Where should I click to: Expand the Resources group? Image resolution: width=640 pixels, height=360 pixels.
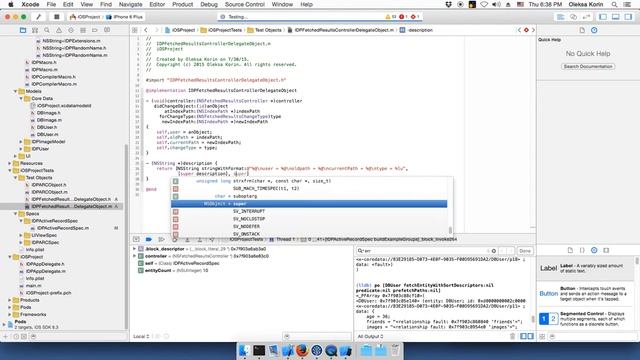10,163
